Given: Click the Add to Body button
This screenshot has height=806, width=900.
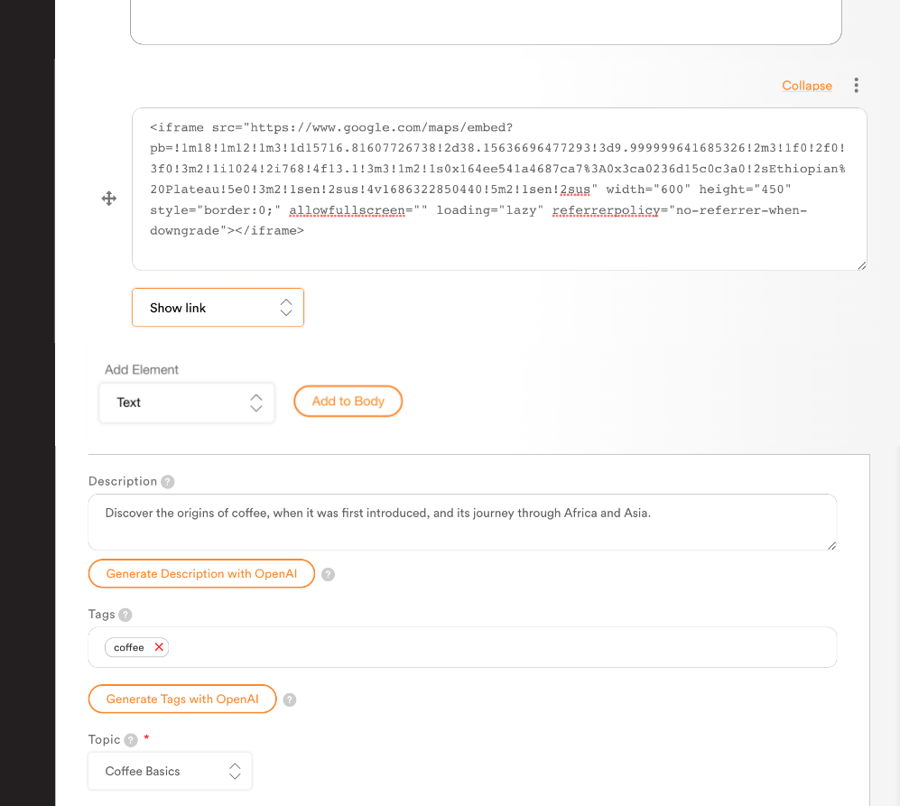Looking at the screenshot, I should [347, 401].
